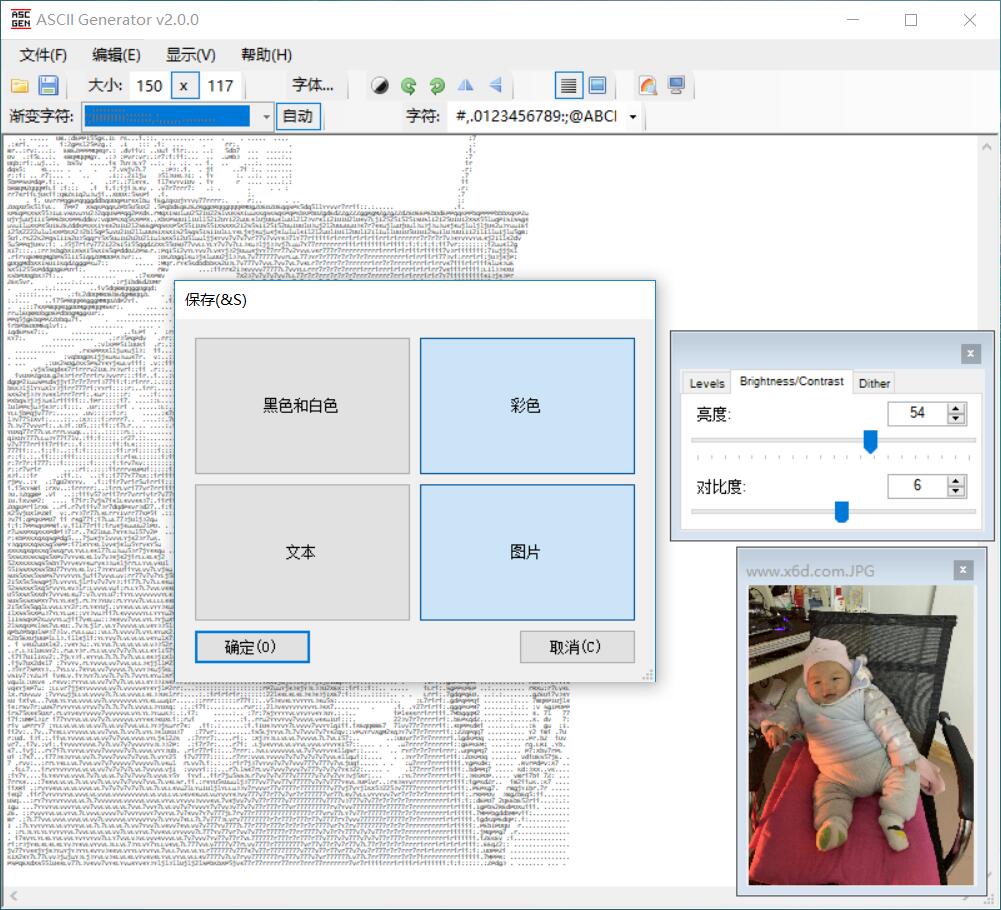The height and width of the screenshot is (910, 1001).
Task: Switch to the Levels tab
Action: [707, 383]
